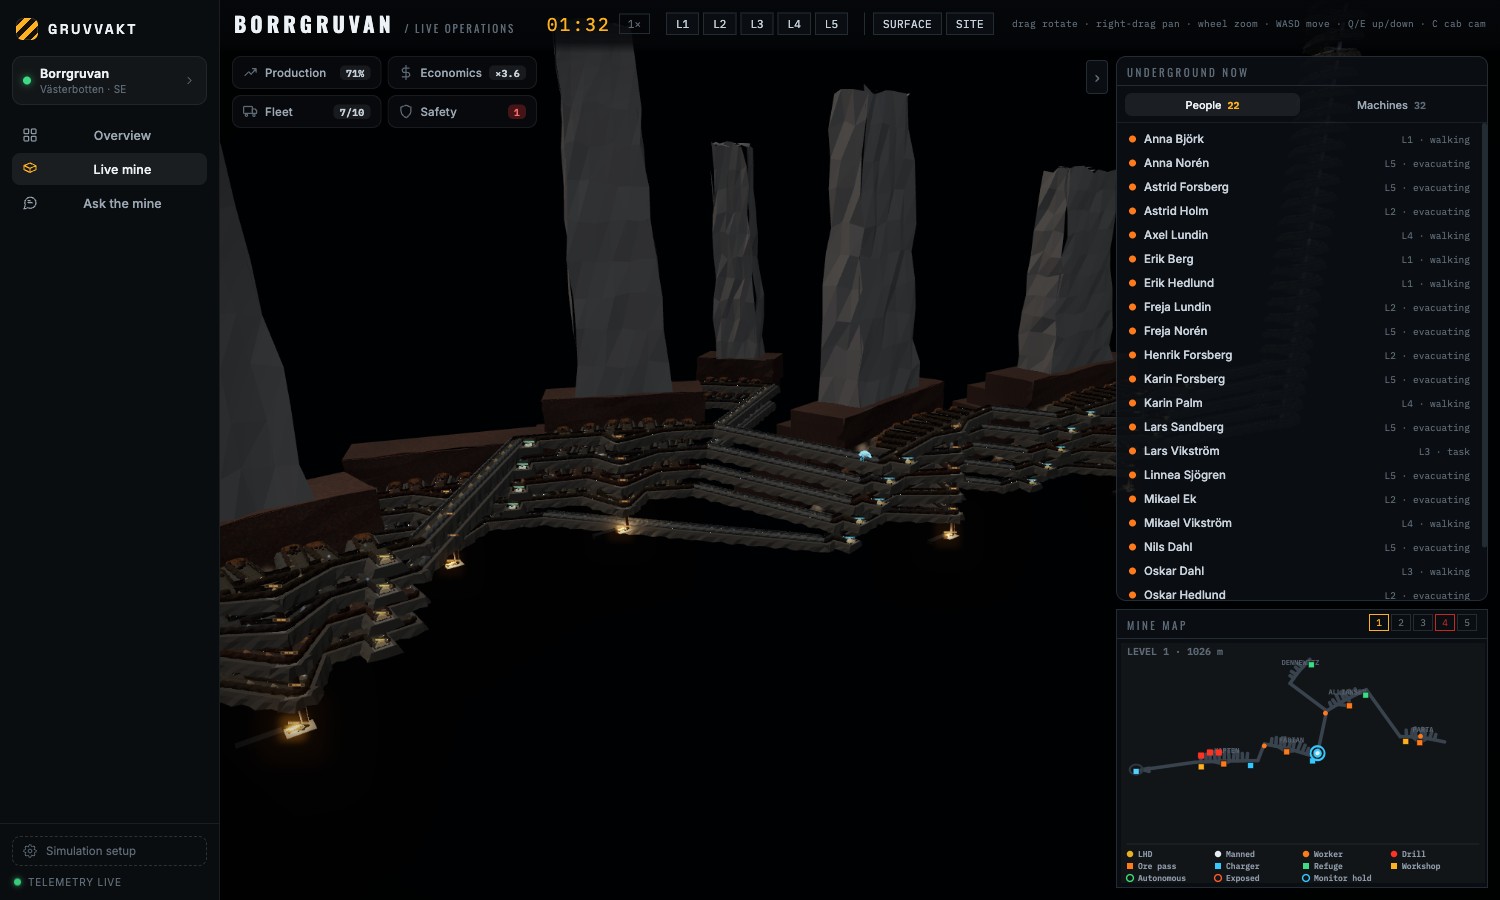This screenshot has height=900, width=1500.
Task: Select Lars Sandberg in people list
Action: (x=1299, y=427)
